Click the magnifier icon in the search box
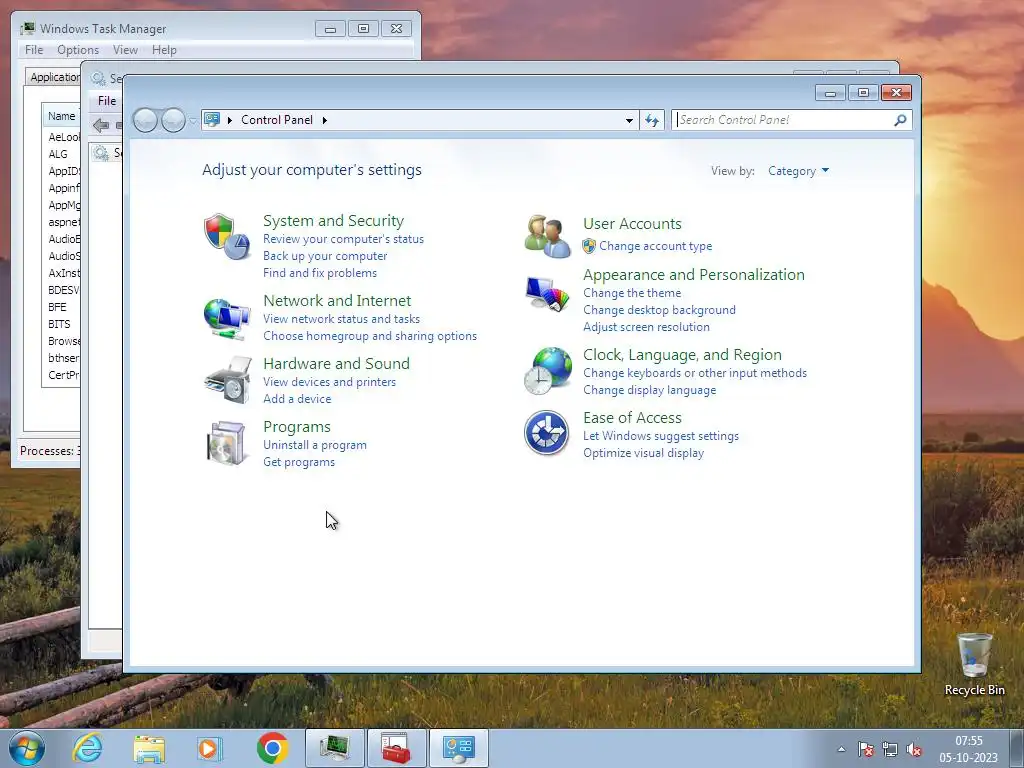The image size is (1024, 768). pos(900,120)
